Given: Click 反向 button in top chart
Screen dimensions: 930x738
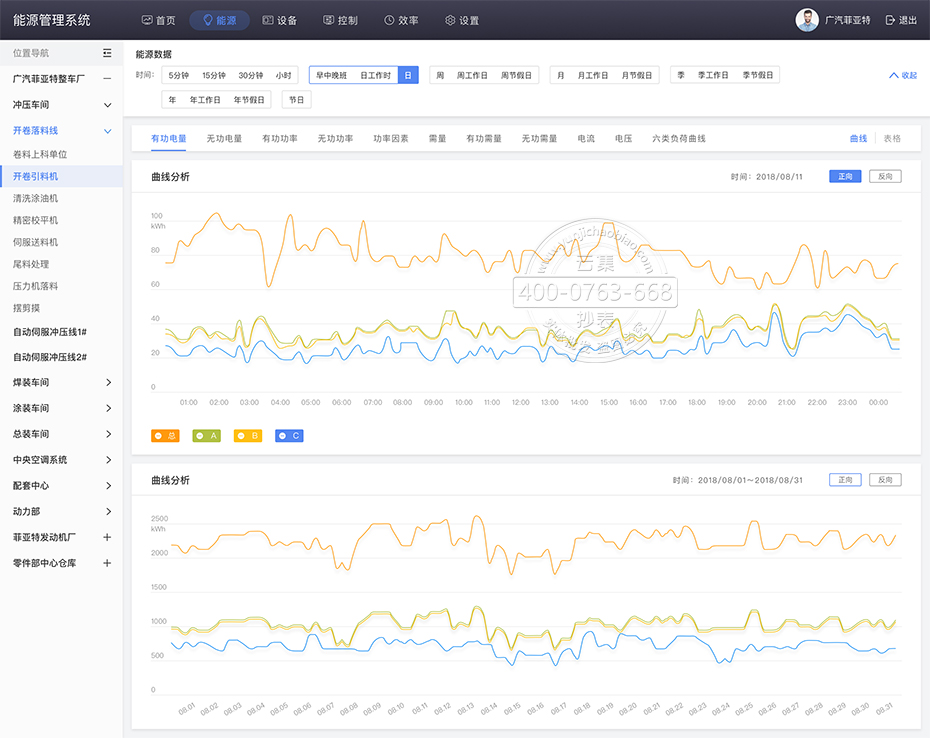Looking at the screenshot, I should [885, 177].
